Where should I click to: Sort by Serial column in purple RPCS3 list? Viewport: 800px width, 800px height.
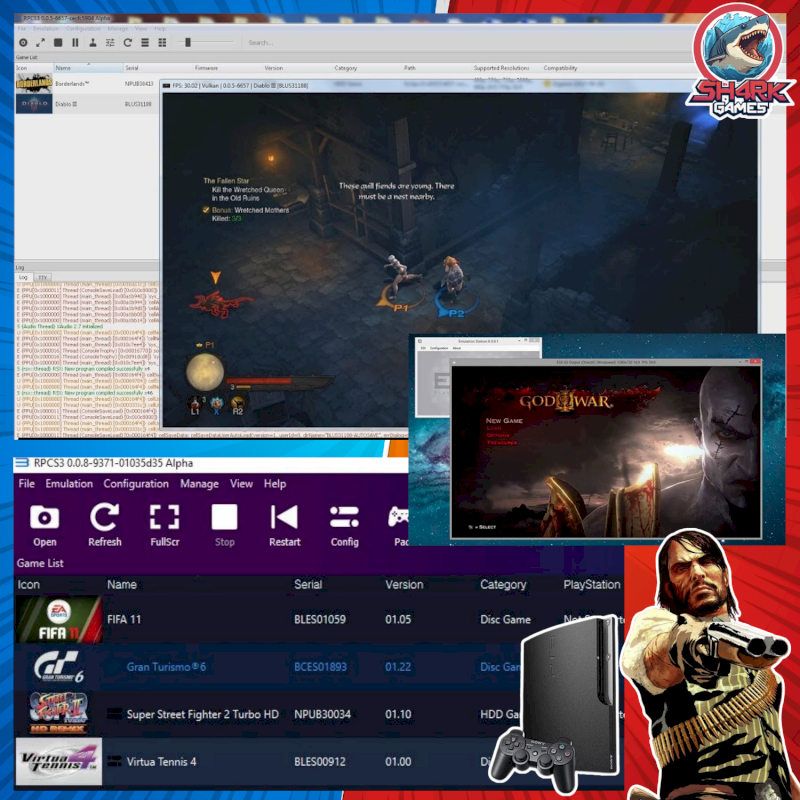pos(308,585)
